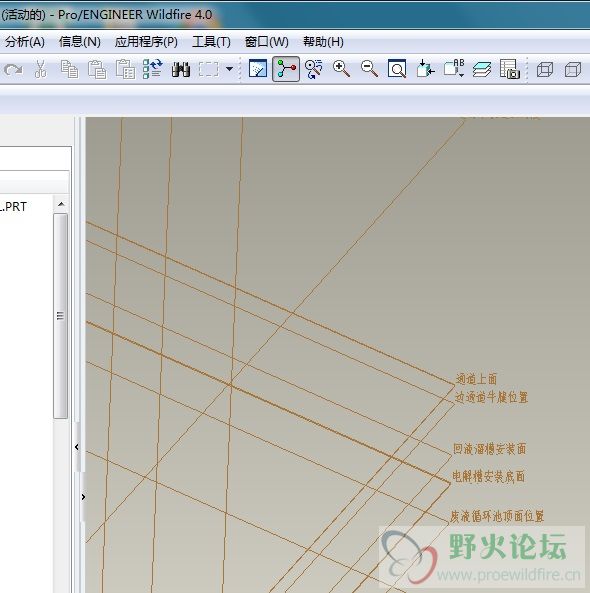Click the model tree scrollbar thumb
The height and width of the screenshot is (593, 590).
pos(60,316)
